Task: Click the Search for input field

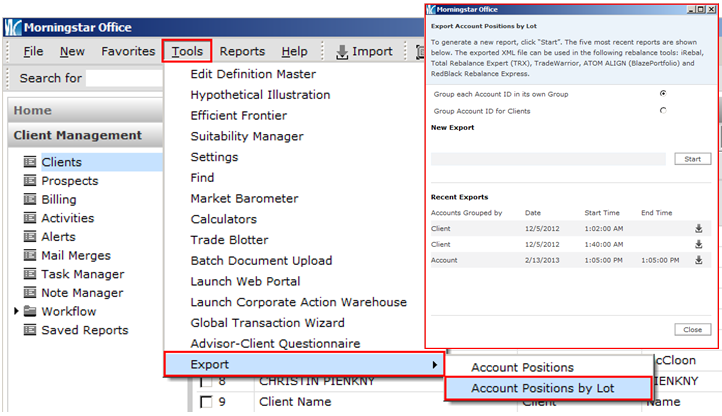Action: click(125, 78)
